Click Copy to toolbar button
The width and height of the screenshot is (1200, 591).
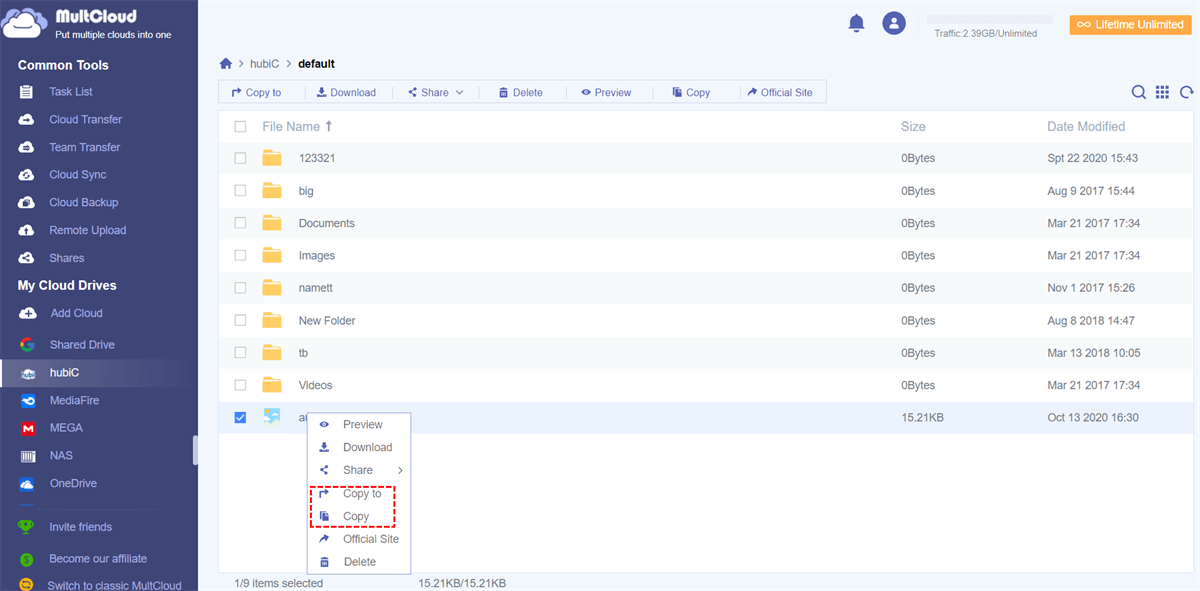256,92
